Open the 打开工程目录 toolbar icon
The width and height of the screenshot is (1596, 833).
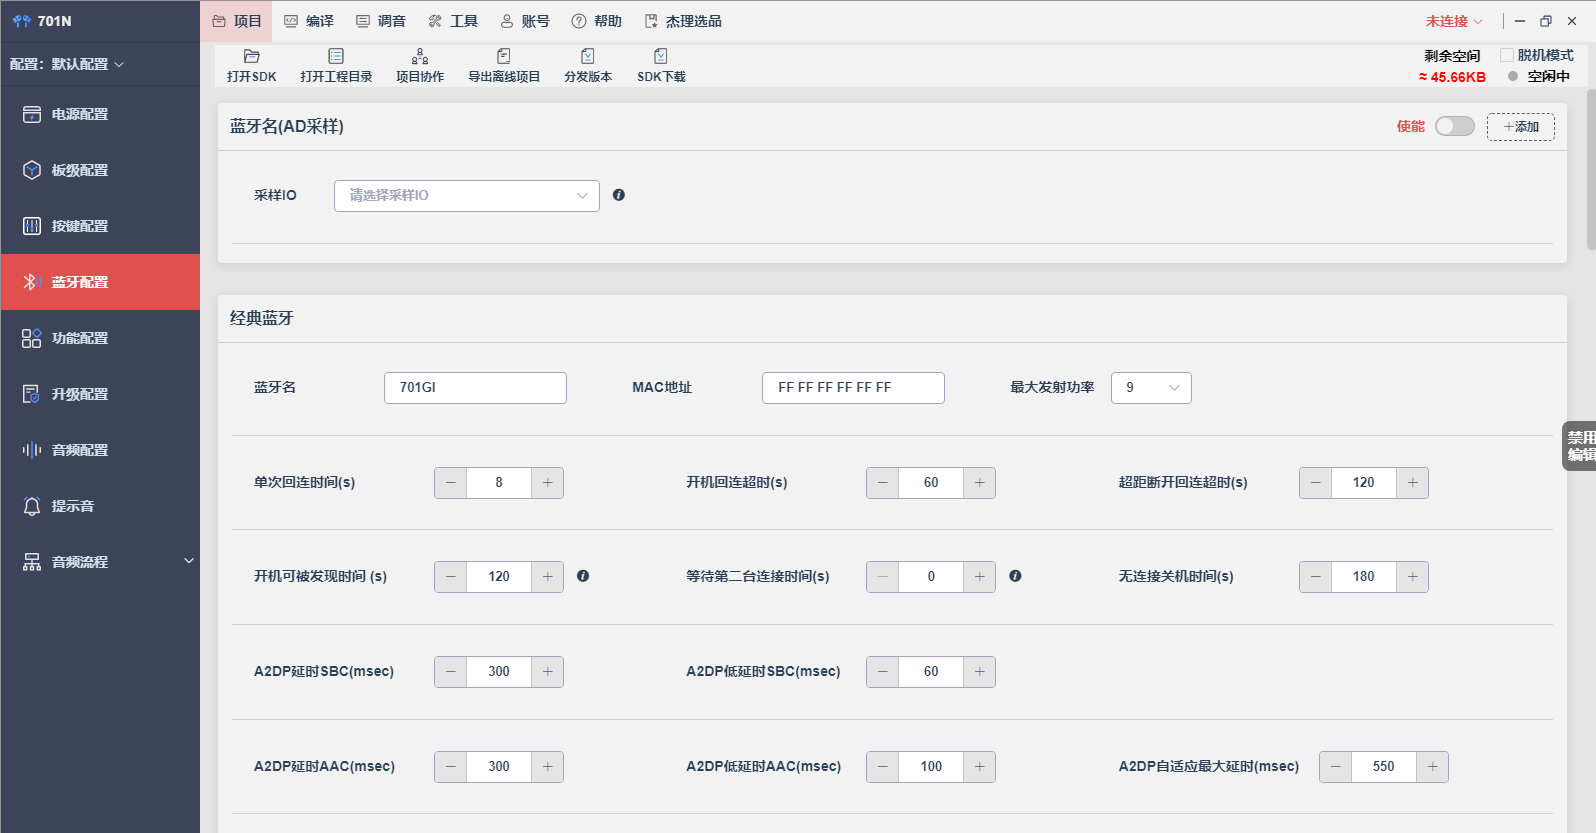point(336,56)
